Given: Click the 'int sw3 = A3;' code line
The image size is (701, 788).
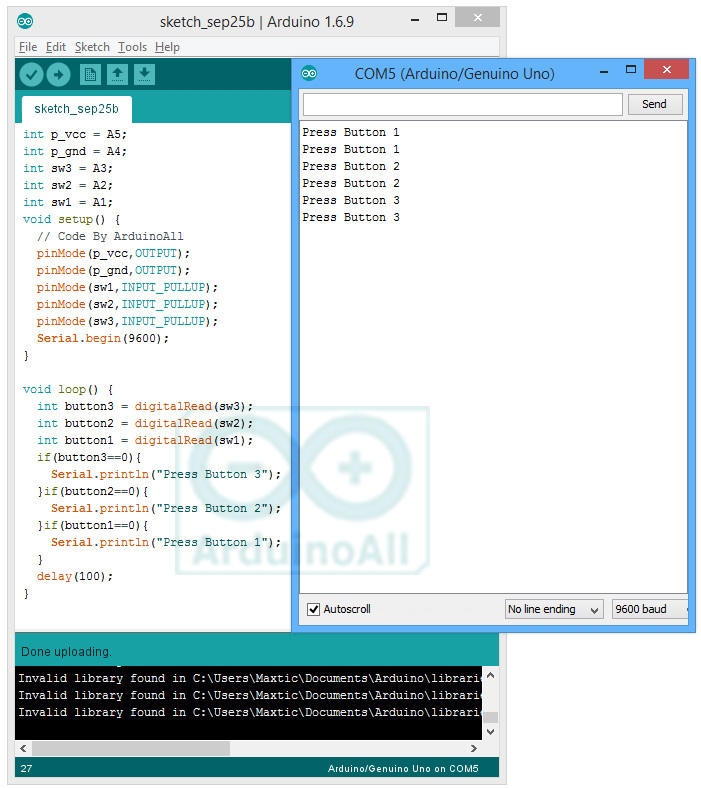Looking at the screenshot, I should pyautogui.click(x=68, y=168).
